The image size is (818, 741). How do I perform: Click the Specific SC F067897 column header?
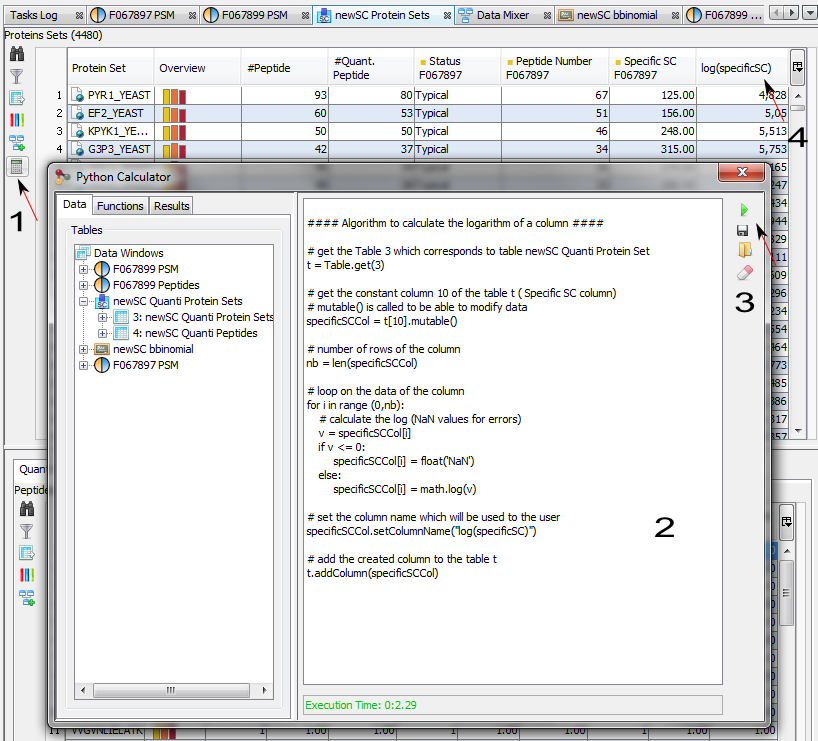click(x=651, y=68)
